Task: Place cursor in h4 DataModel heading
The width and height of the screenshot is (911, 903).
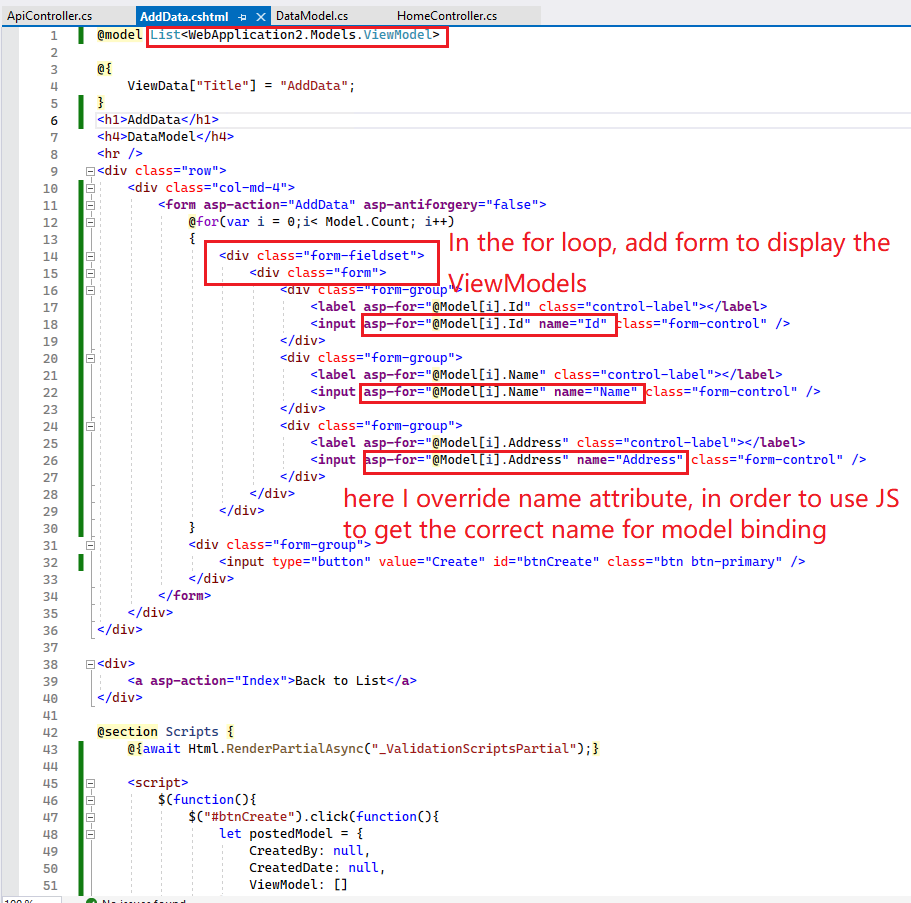Action: click(162, 137)
